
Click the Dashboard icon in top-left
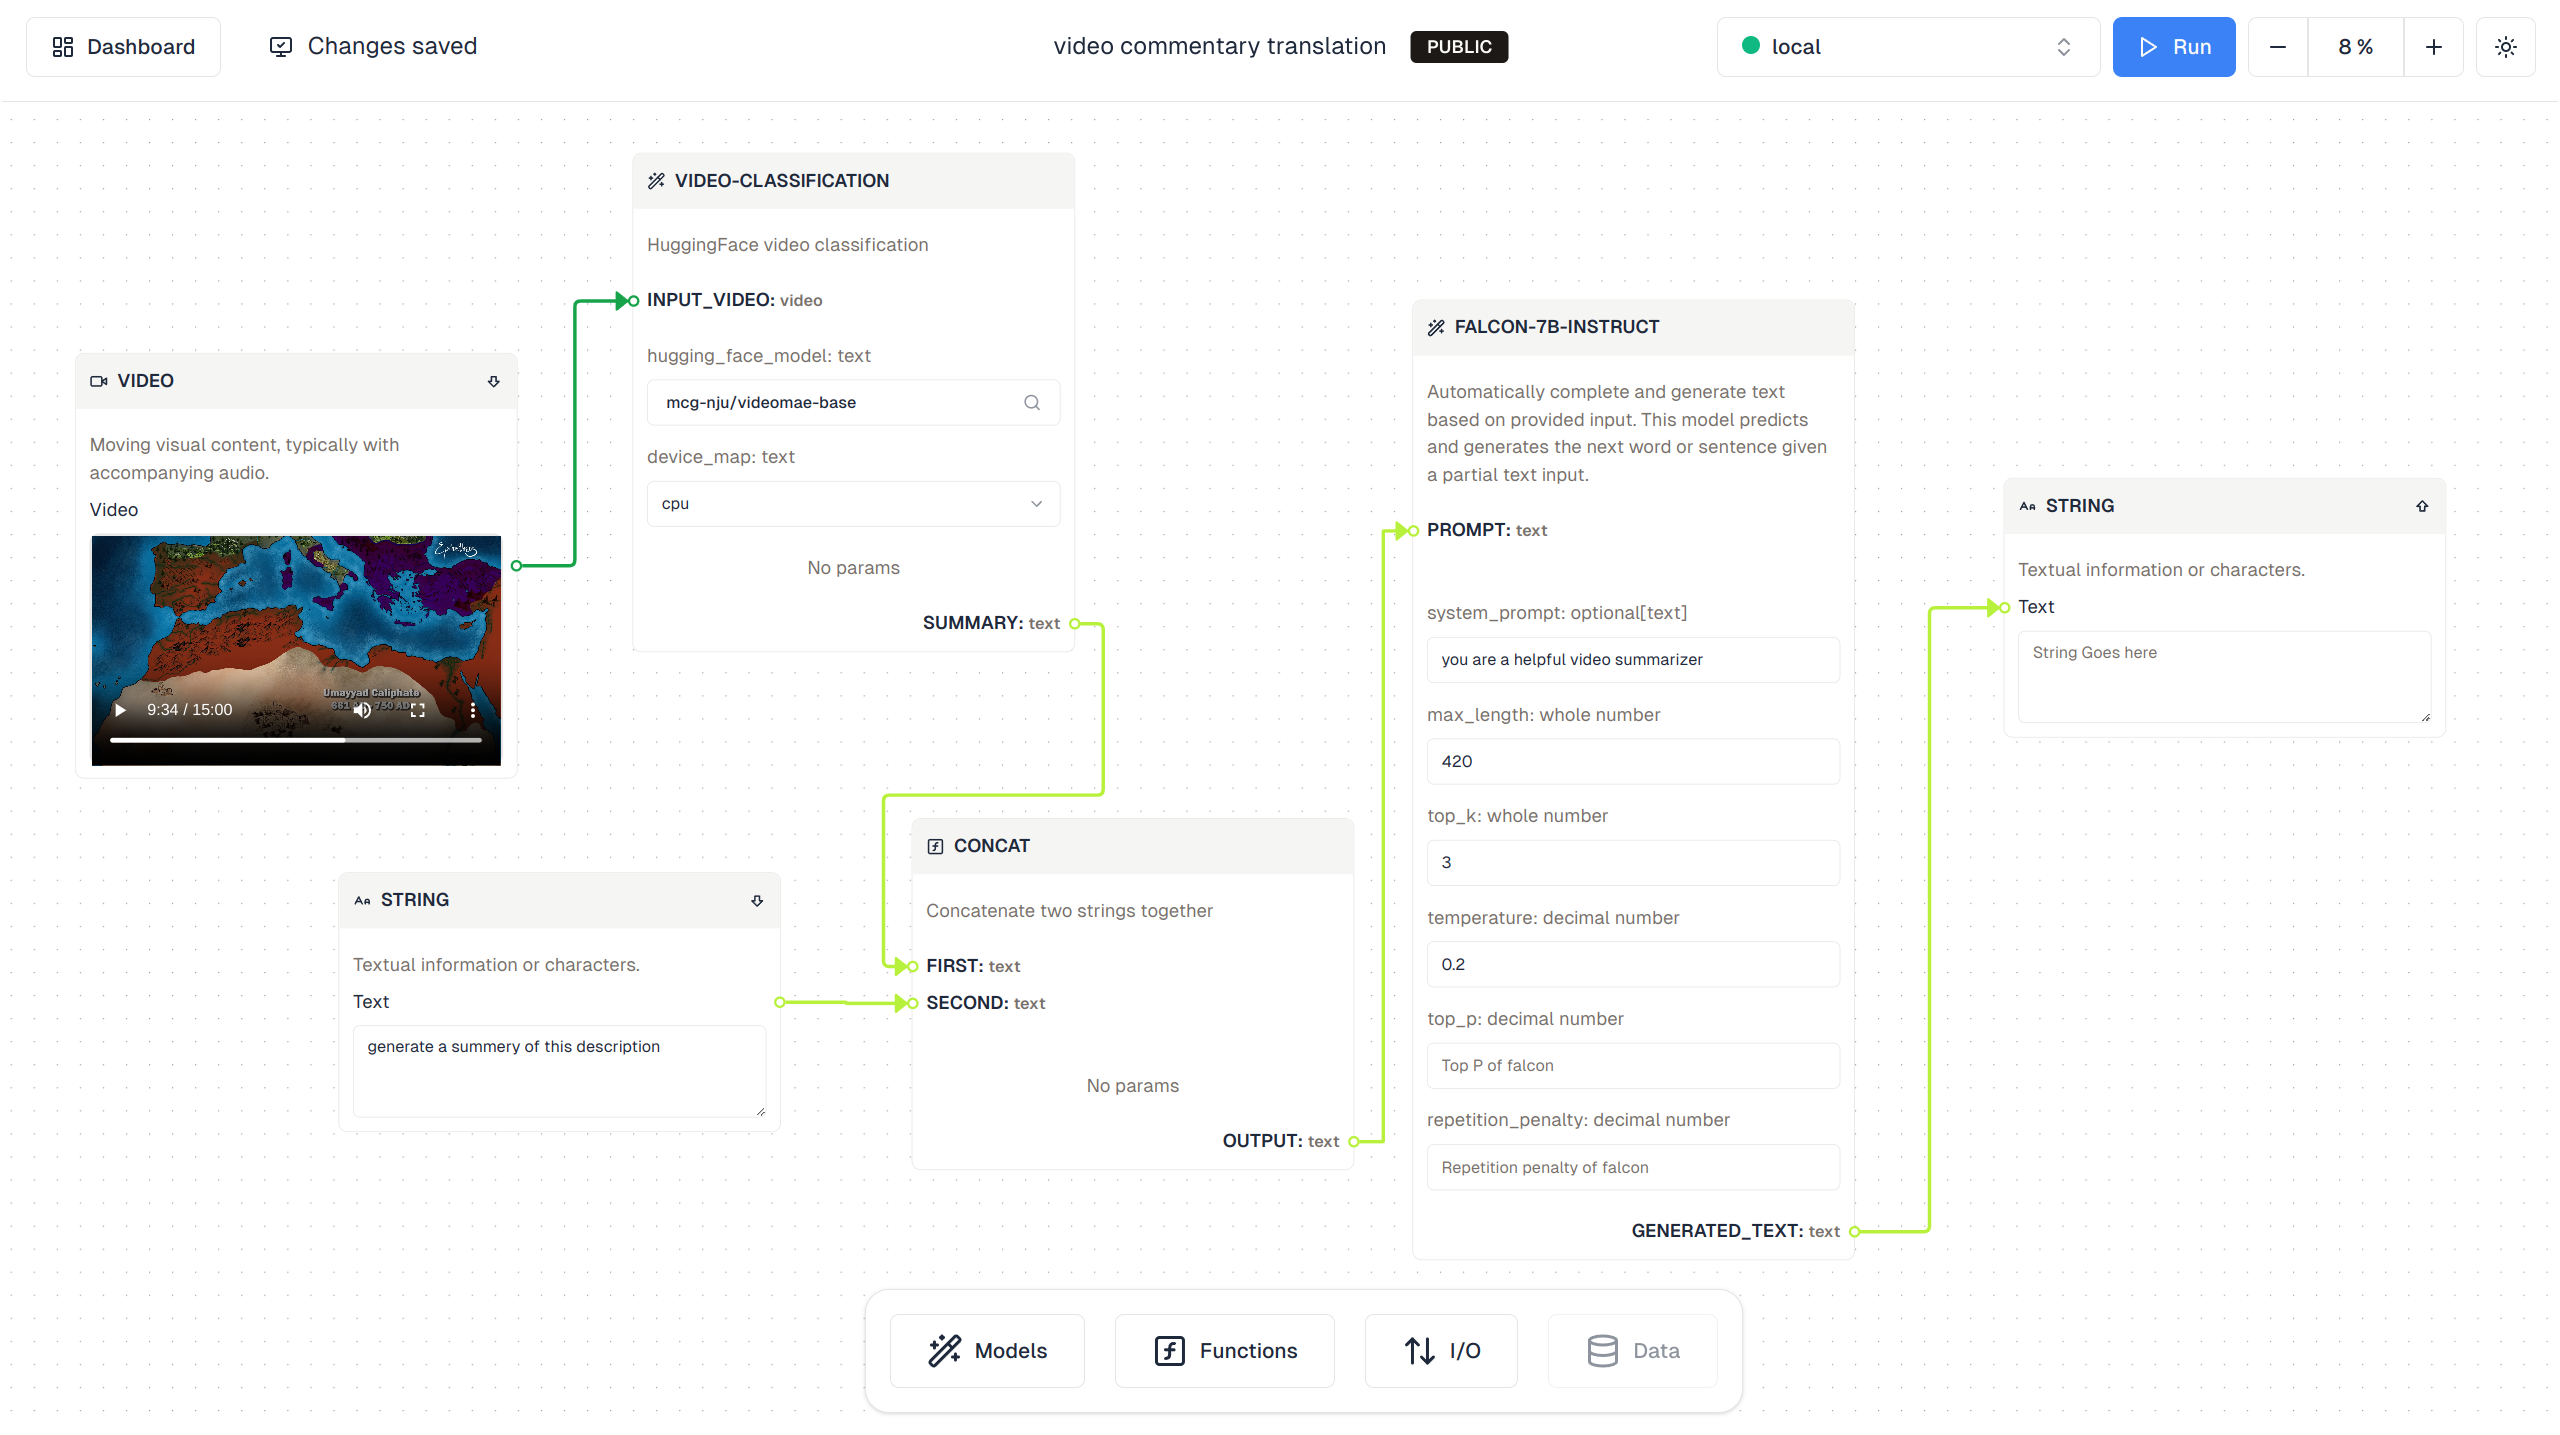tap(63, 47)
